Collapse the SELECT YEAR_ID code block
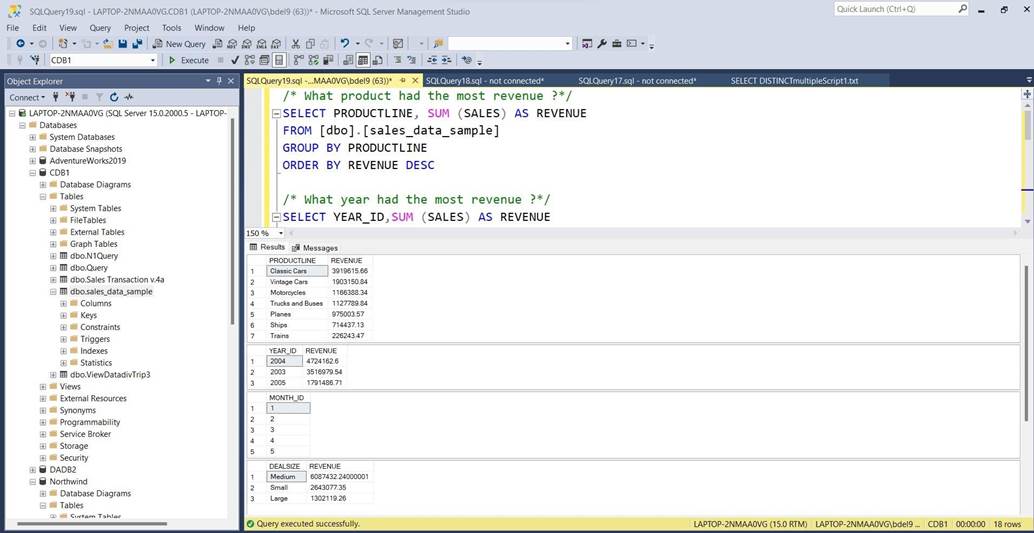Screen dimensions: 1034x533 coord(275,217)
